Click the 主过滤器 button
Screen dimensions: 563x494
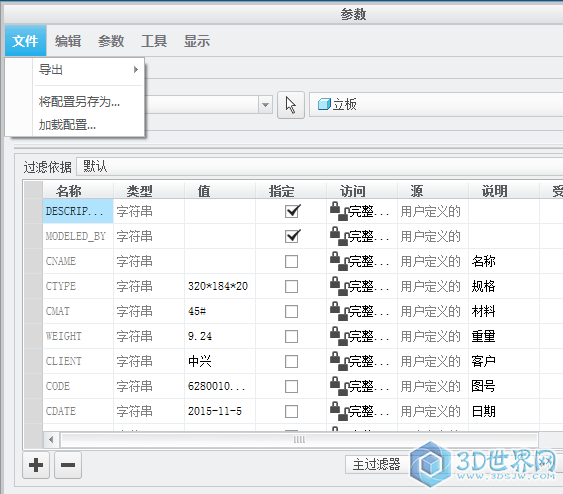click(377, 465)
